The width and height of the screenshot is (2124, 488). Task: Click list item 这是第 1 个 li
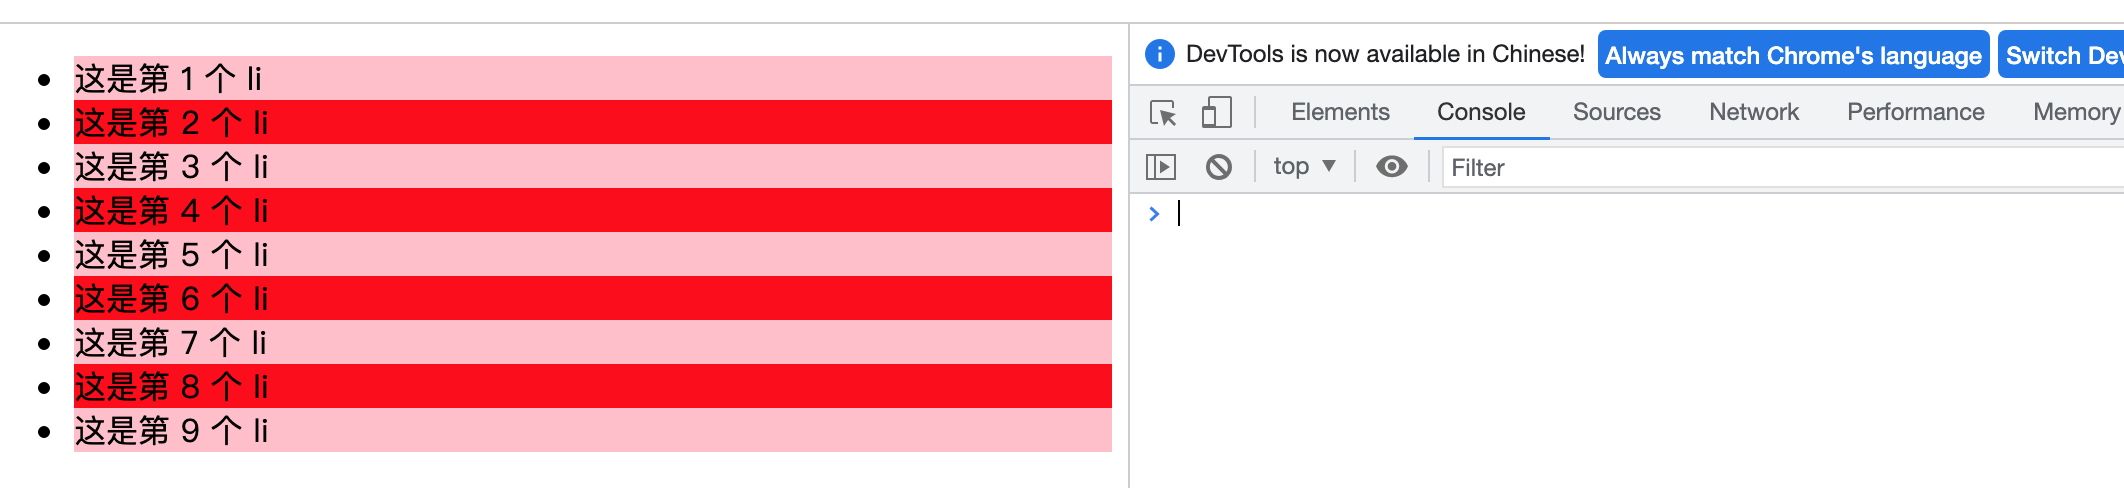[593, 78]
